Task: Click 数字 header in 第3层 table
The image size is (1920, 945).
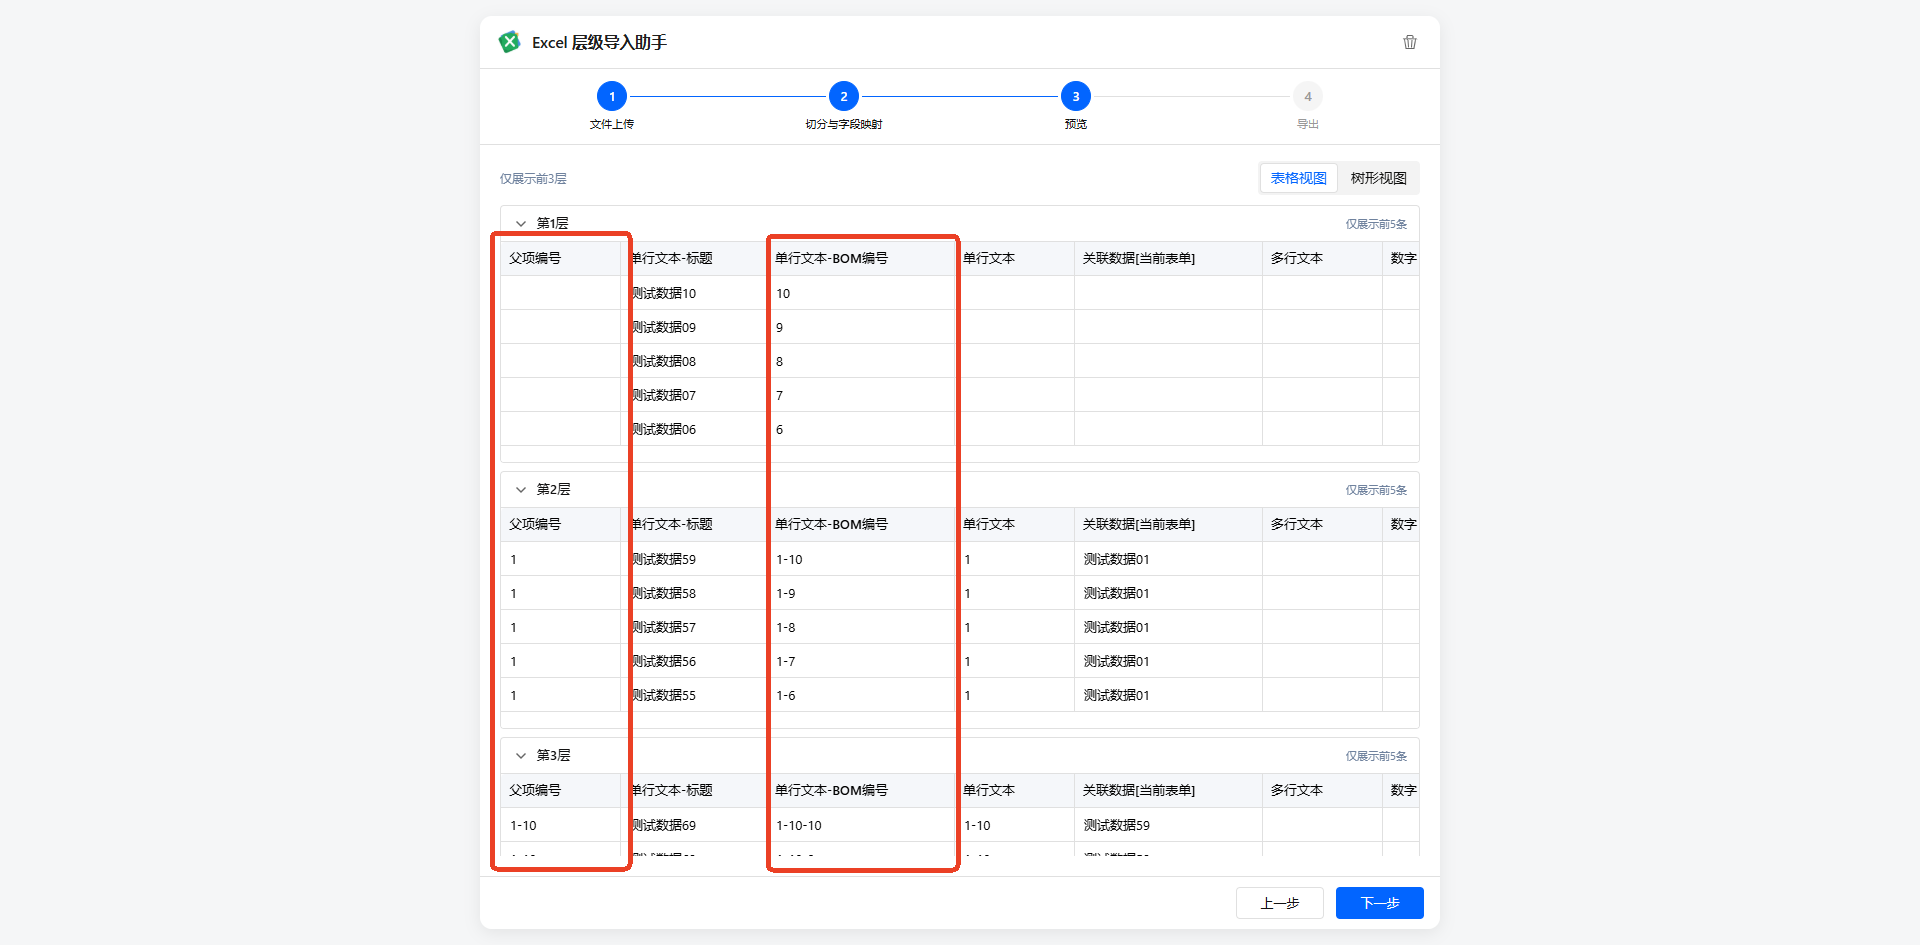Action: (x=1401, y=790)
